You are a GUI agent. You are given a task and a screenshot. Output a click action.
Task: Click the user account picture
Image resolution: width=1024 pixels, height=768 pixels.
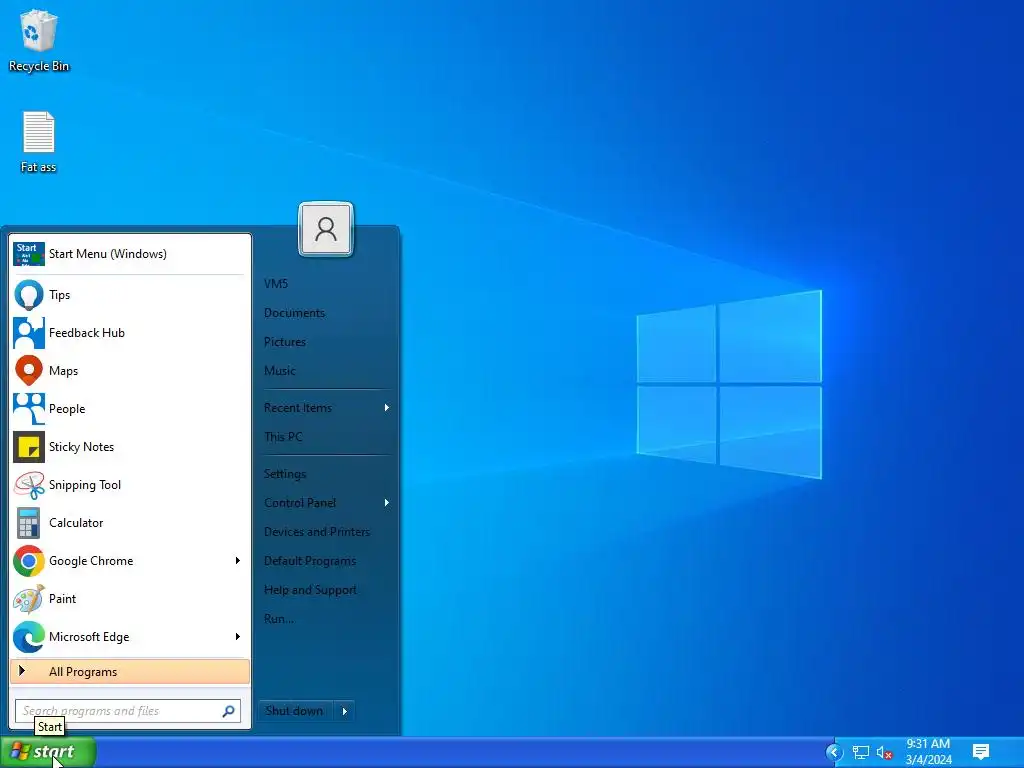326,229
